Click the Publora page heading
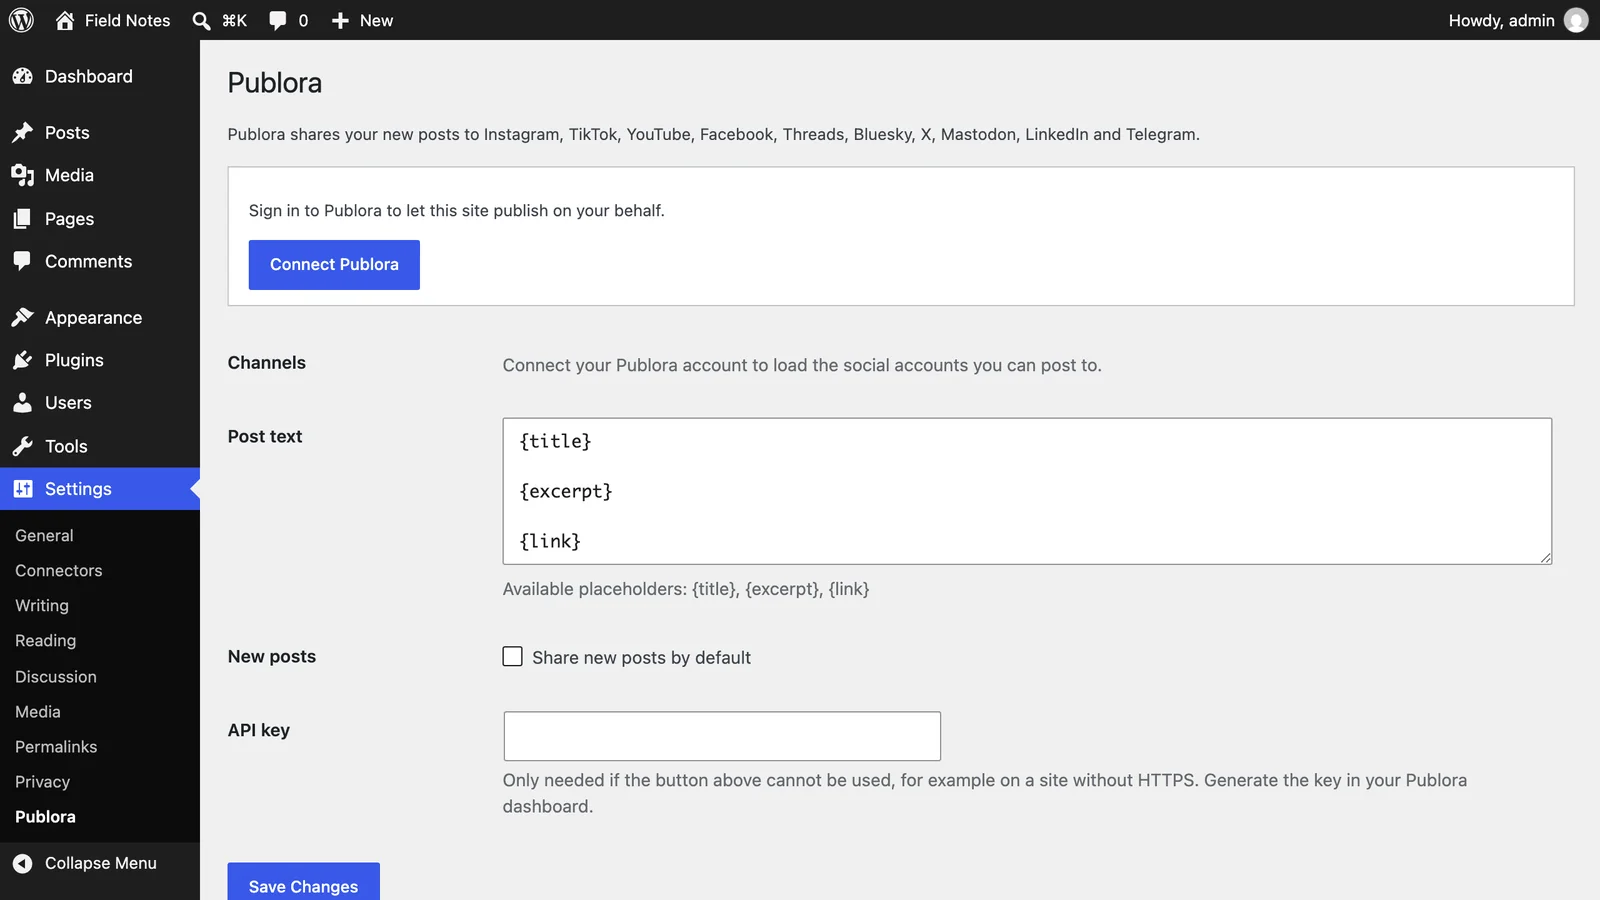Viewport: 1600px width, 900px height. (x=275, y=83)
